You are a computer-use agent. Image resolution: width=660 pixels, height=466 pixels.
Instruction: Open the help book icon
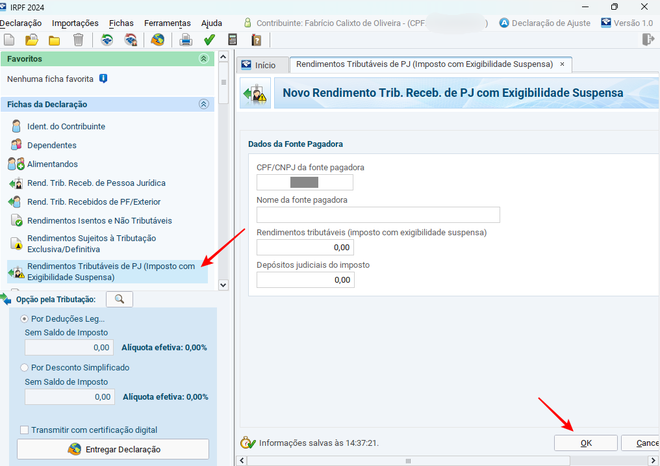256,40
